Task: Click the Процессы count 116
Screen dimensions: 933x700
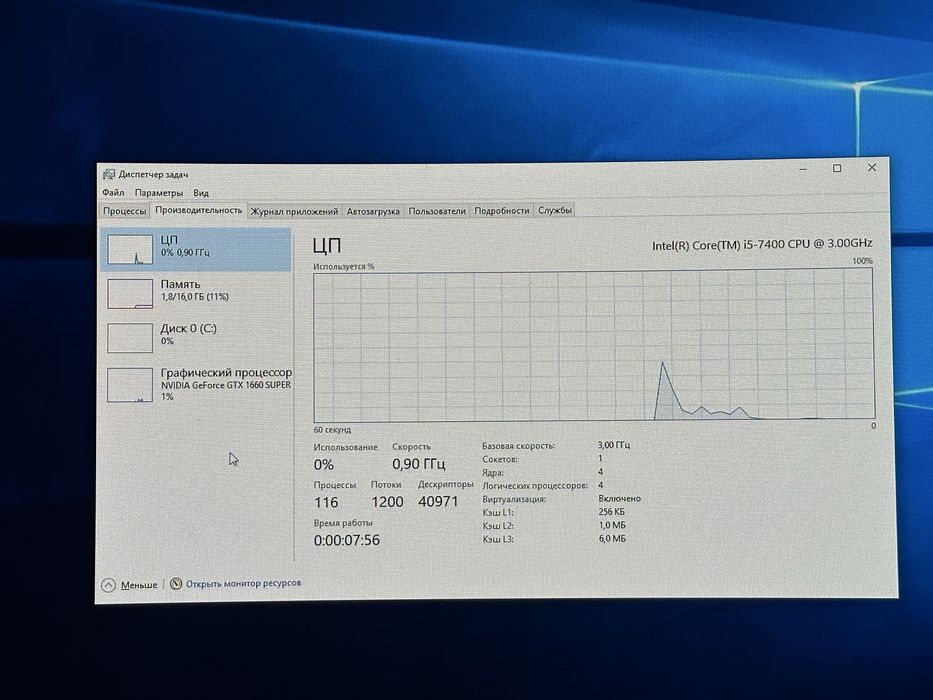Action: pyautogui.click(x=326, y=502)
